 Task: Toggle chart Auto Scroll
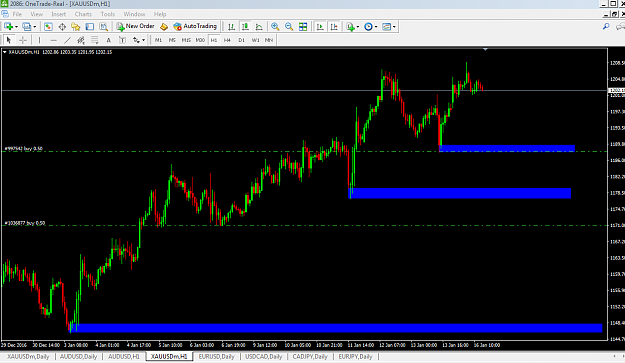[320, 27]
